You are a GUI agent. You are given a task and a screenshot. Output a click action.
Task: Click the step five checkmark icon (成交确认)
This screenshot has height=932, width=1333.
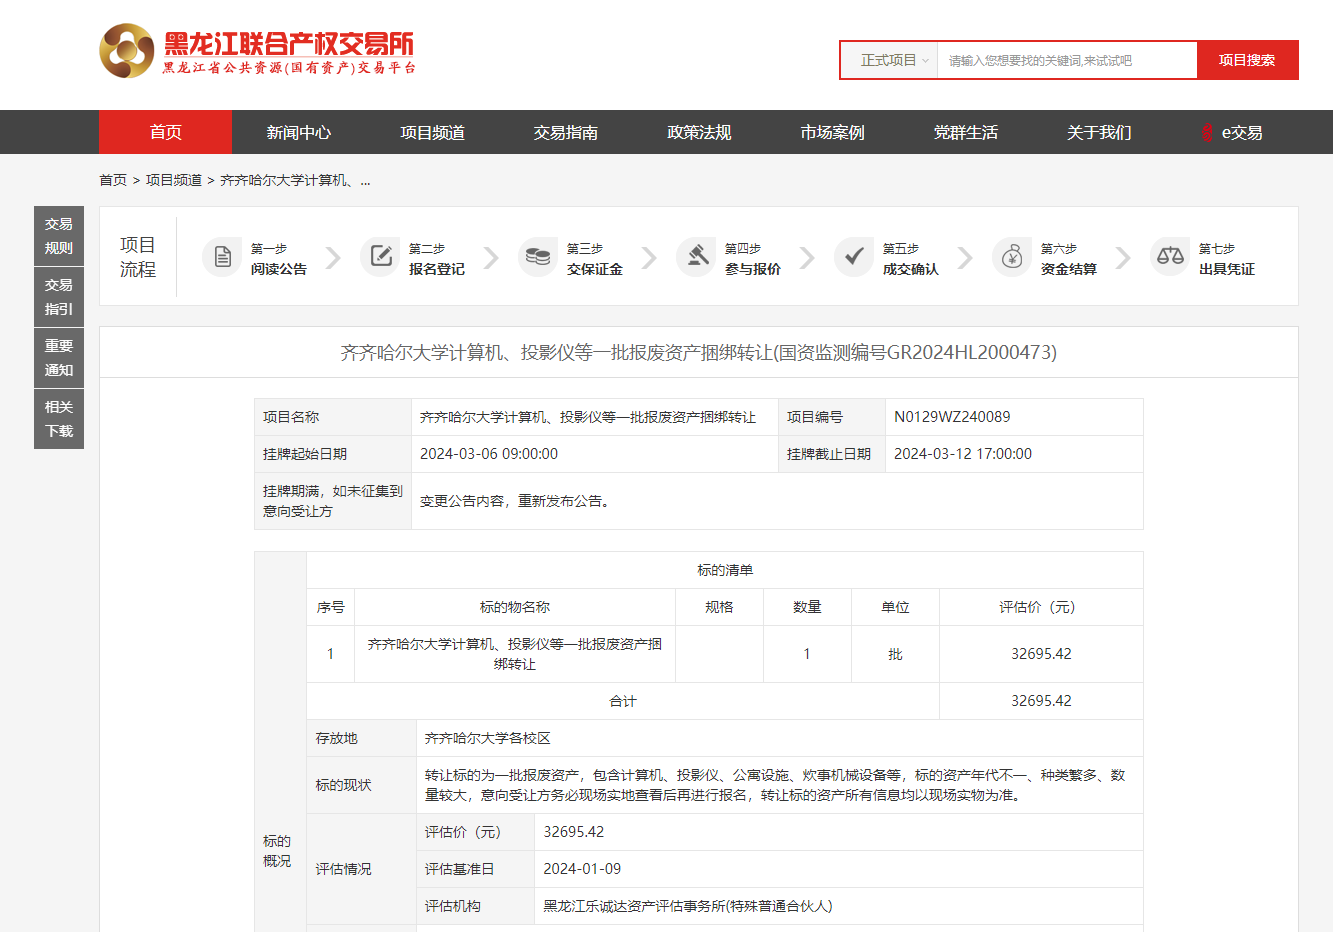coord(854,257)
